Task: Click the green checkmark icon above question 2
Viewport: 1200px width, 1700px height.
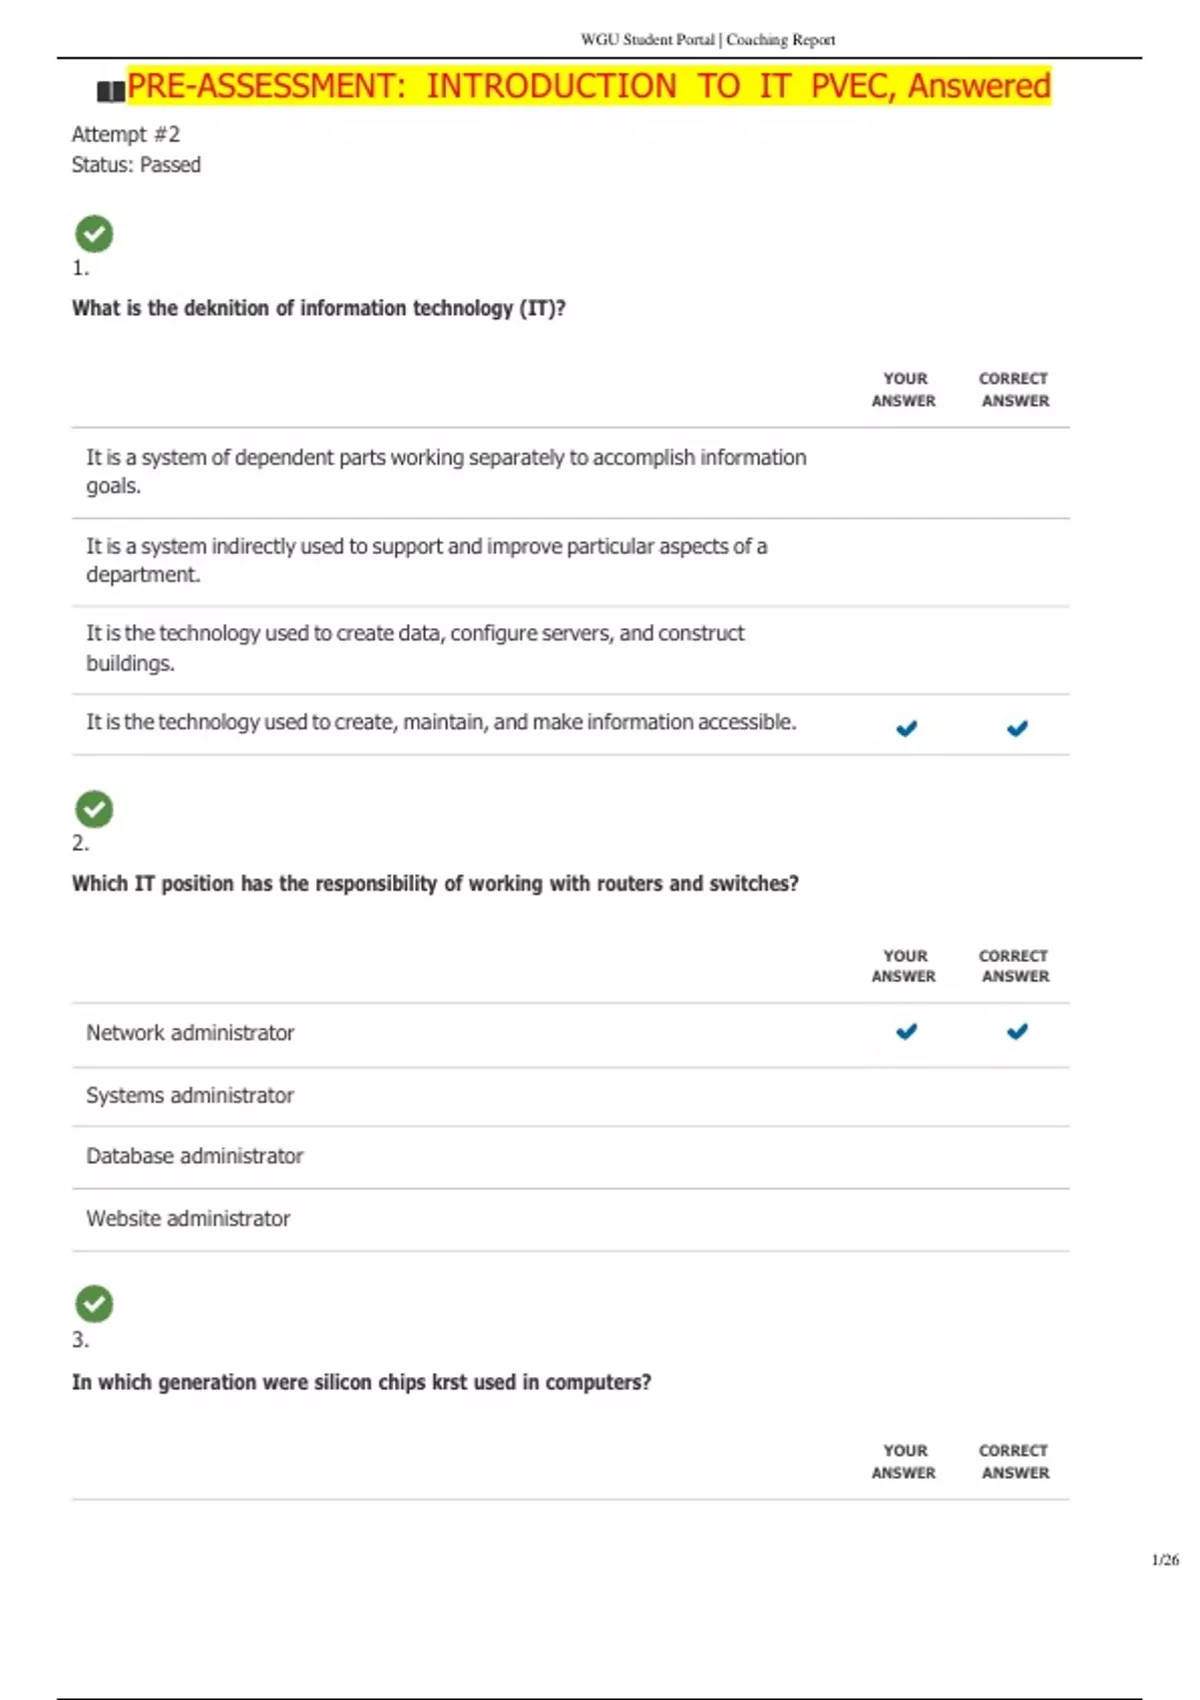Action: click(94, 809)
